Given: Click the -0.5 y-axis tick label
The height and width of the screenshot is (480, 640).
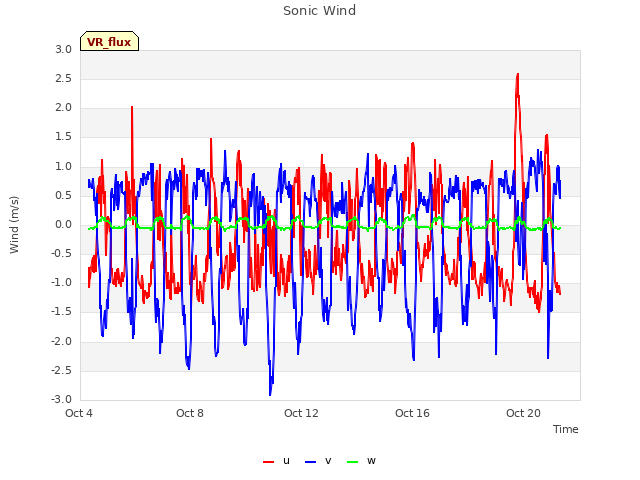Looking at the screenshot, I should 62,254.
